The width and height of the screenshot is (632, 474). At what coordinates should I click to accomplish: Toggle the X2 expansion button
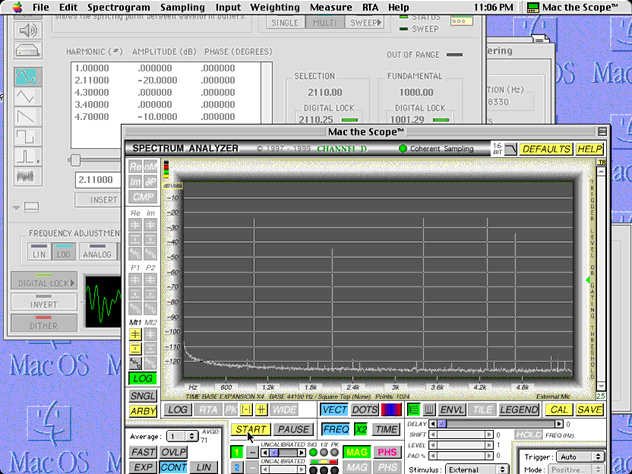click(361, 430)
